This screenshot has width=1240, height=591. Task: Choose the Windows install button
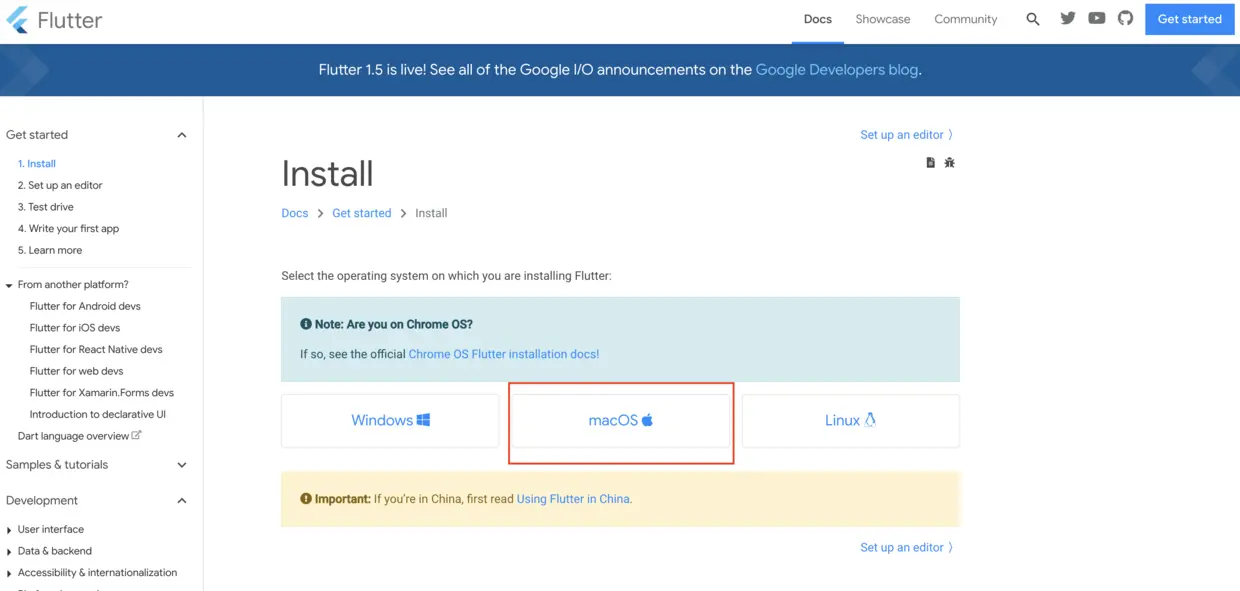tap(390, 421)
